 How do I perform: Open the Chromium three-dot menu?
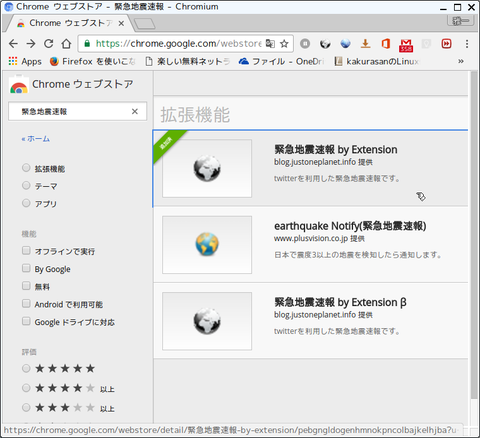467,44
